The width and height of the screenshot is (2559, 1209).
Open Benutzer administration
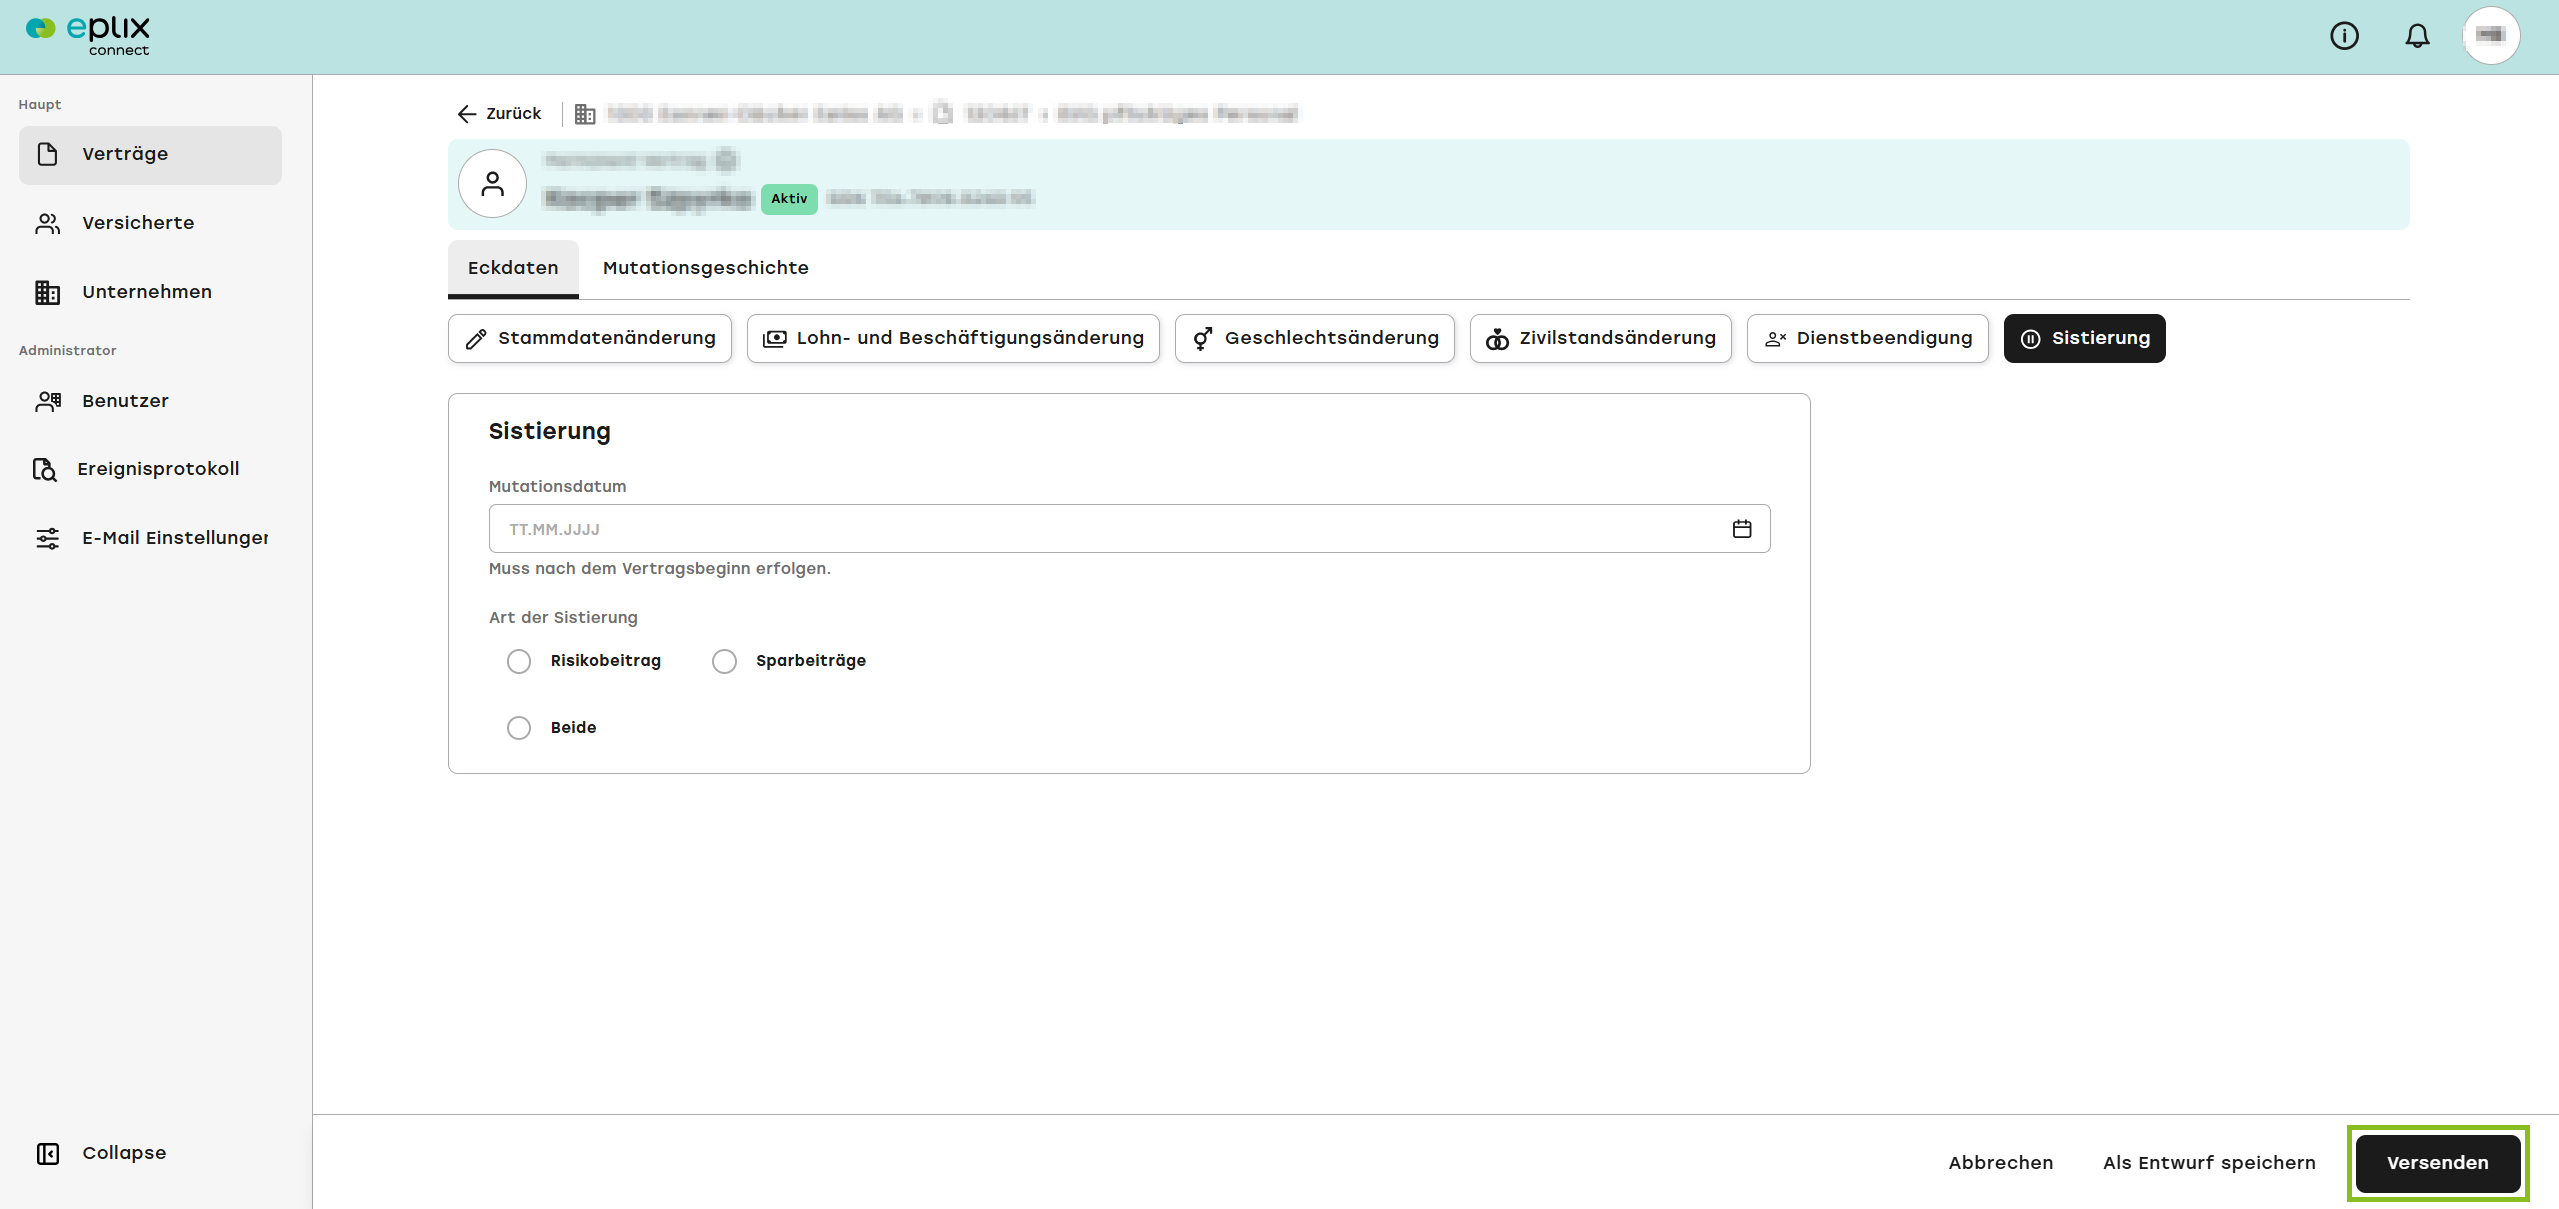(x=150, y=401)
